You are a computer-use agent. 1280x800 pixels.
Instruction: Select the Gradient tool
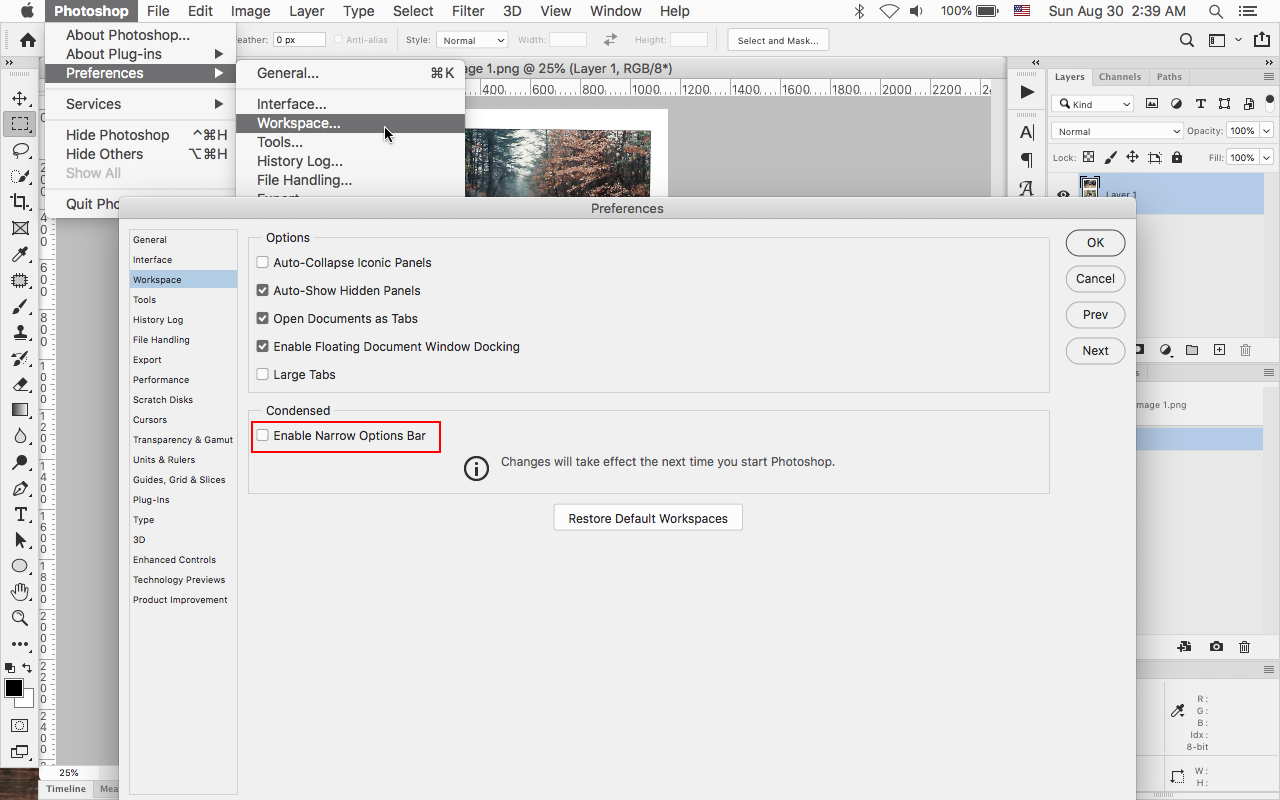pyautogui.click(x=20, y=410)
